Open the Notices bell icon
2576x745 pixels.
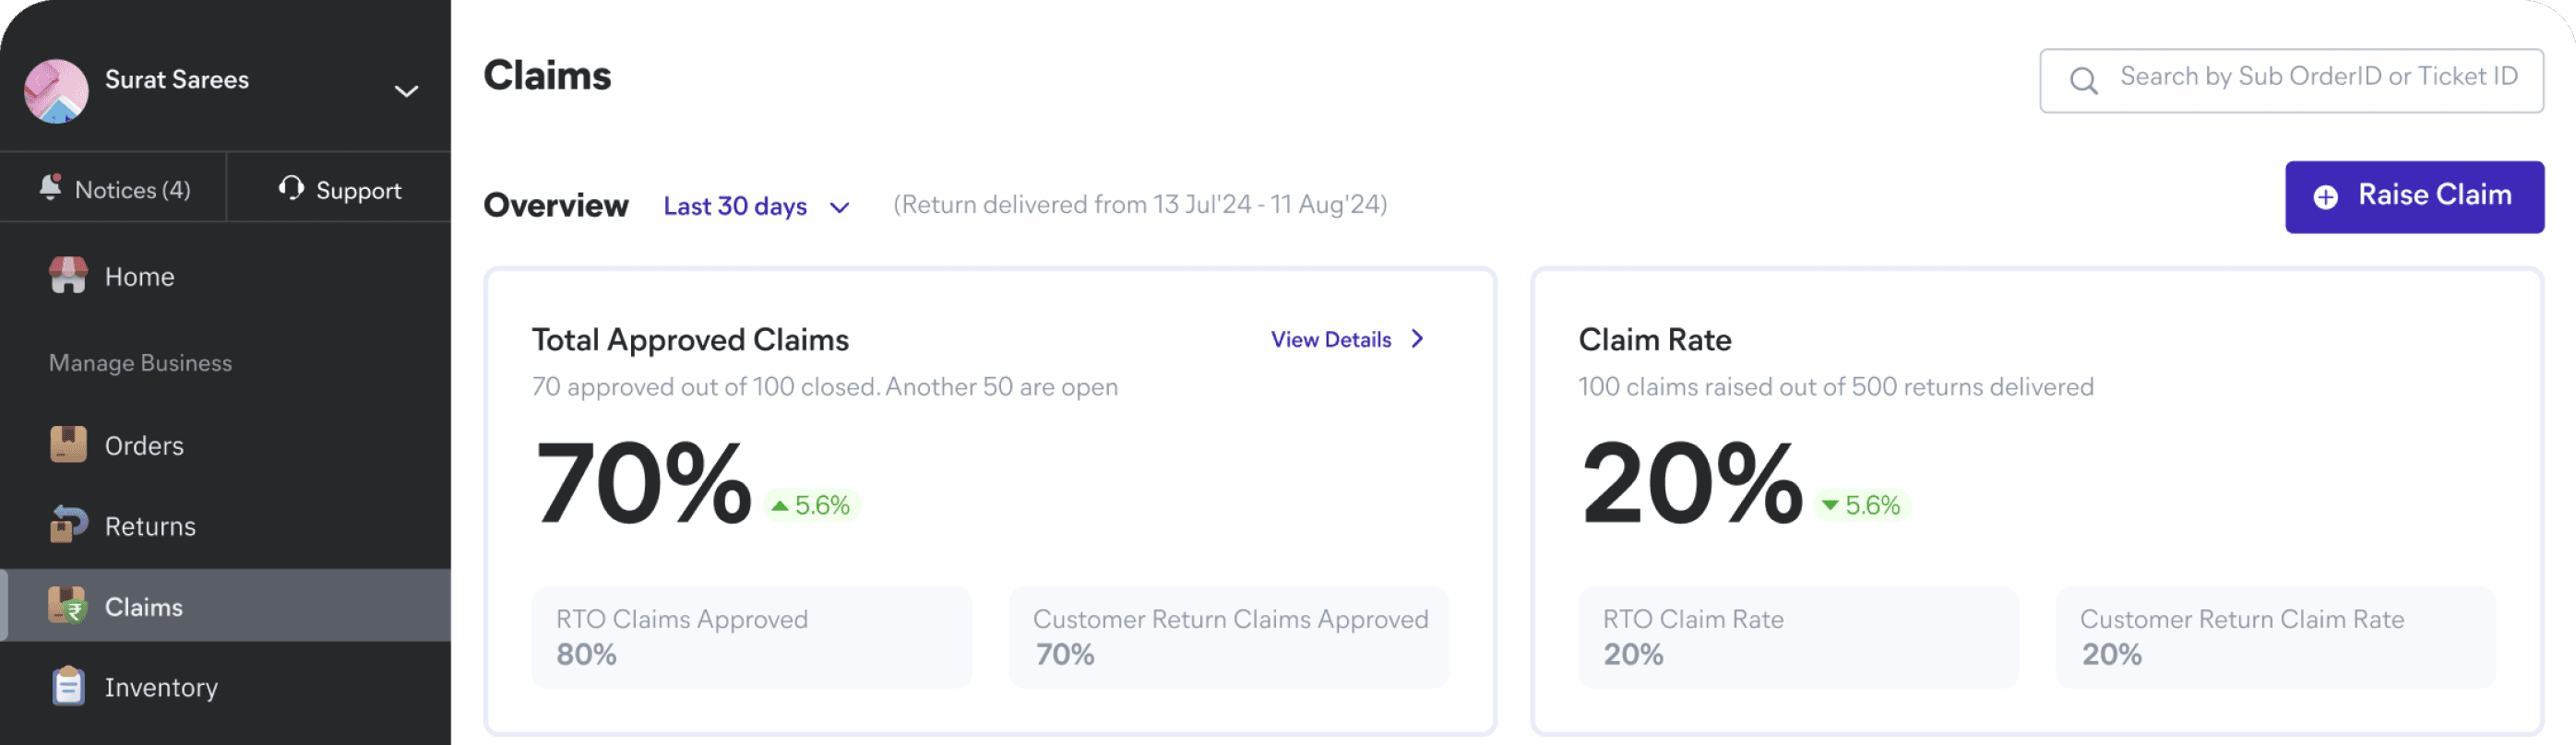[x=50, y=188]
